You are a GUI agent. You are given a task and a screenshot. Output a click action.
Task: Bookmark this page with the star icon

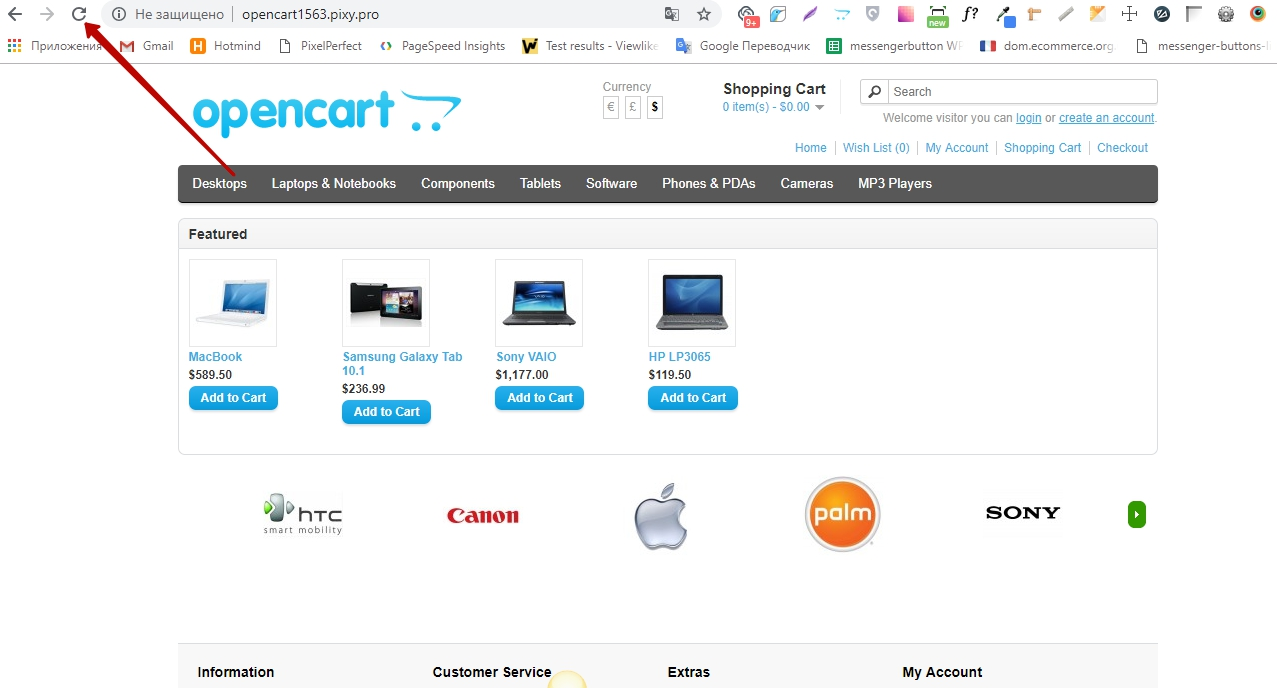pyautogui.click(x=704, y=15)
